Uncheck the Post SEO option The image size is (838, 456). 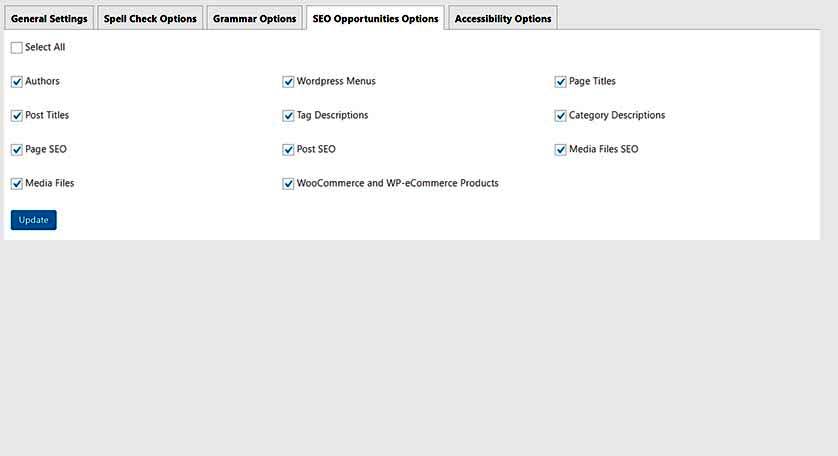click(x=288, y=150)
